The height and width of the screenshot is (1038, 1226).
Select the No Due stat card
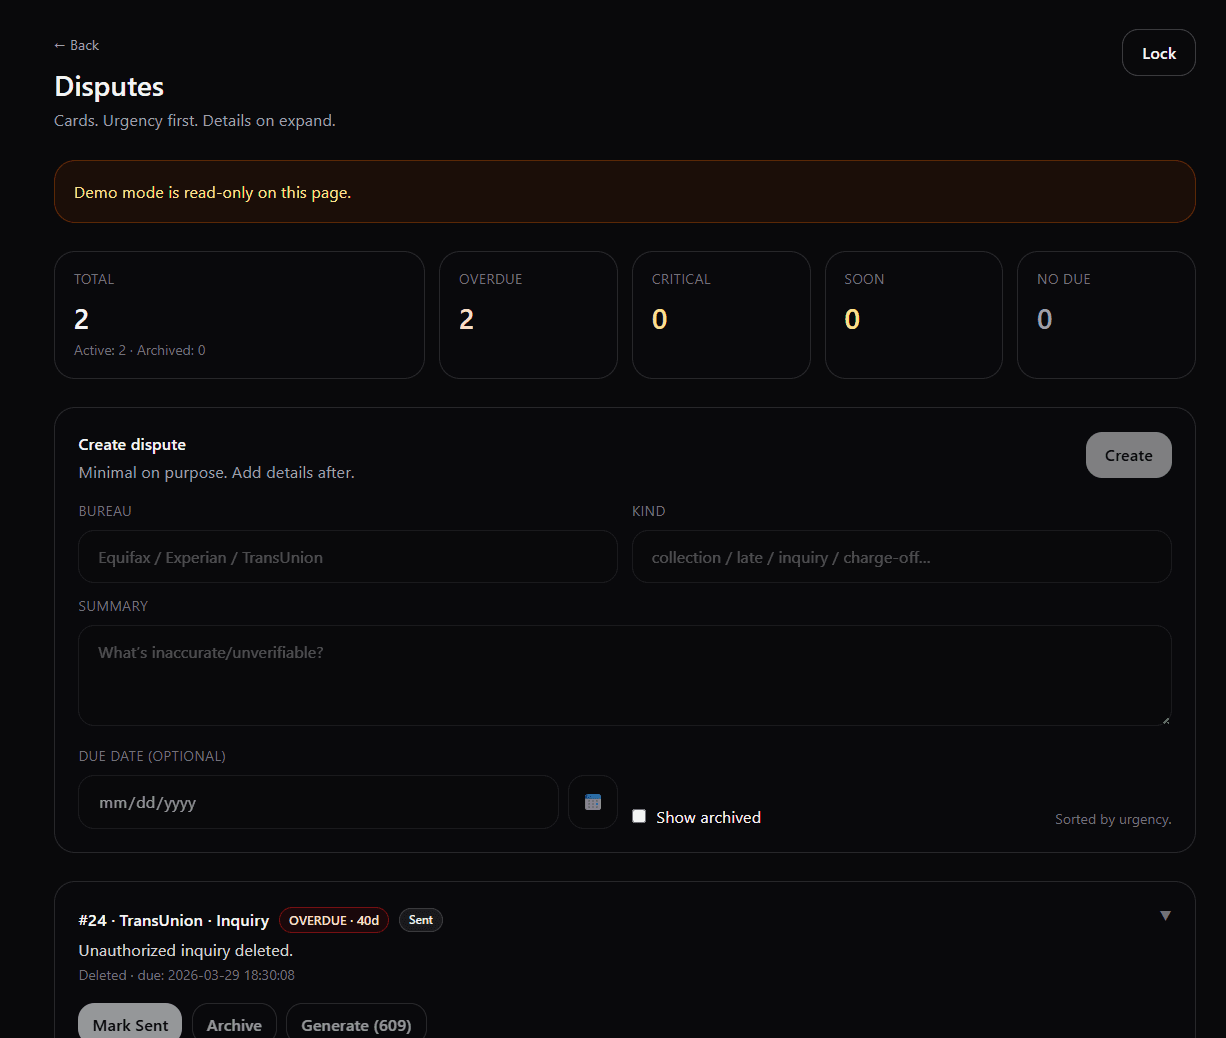click(x=1106, y=315)
